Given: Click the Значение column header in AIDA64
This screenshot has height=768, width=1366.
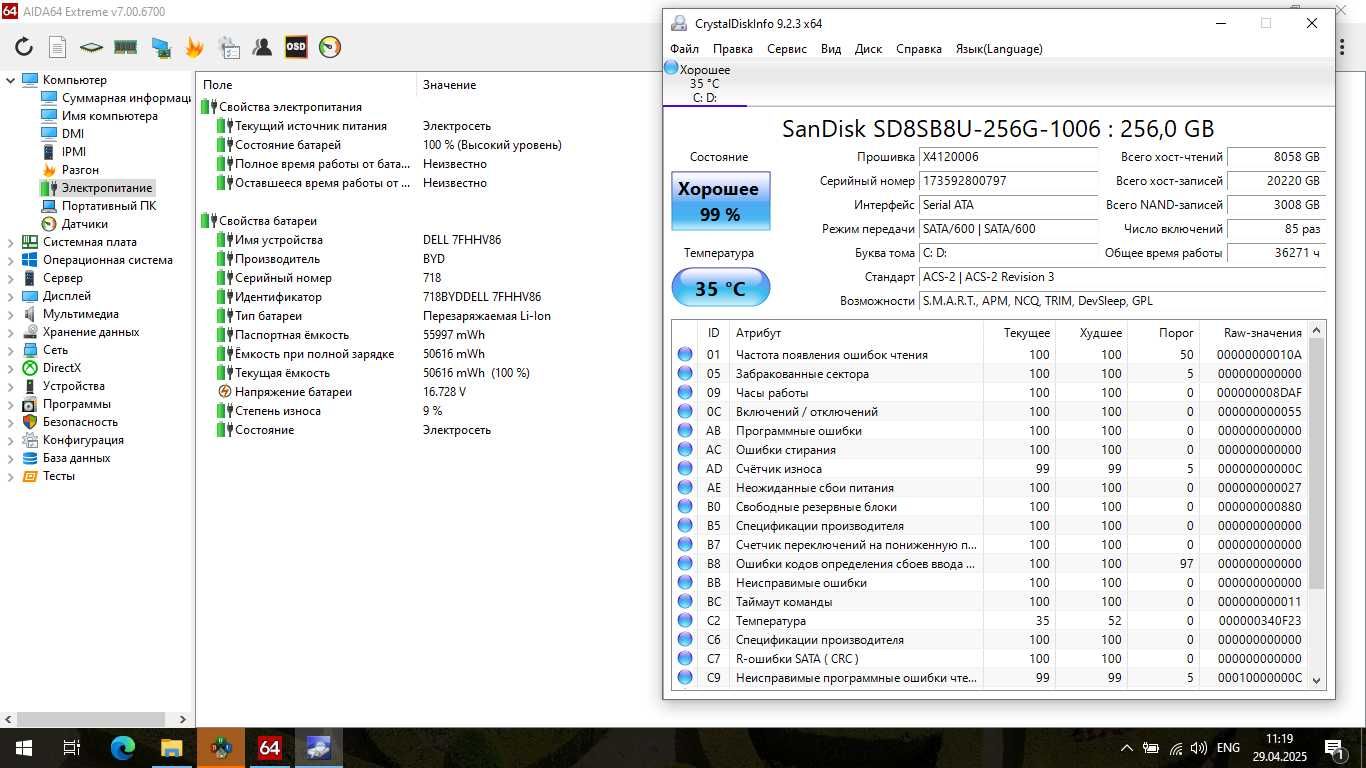Looking at the screenshot, I should 449,85.
